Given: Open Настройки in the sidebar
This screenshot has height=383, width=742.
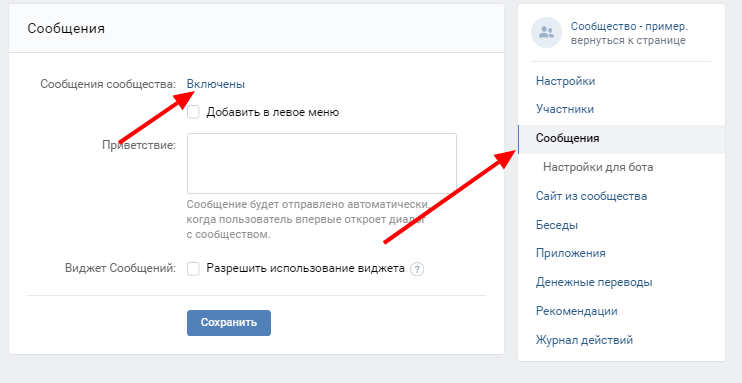Looking at the screenshot, I should point(565,81).
